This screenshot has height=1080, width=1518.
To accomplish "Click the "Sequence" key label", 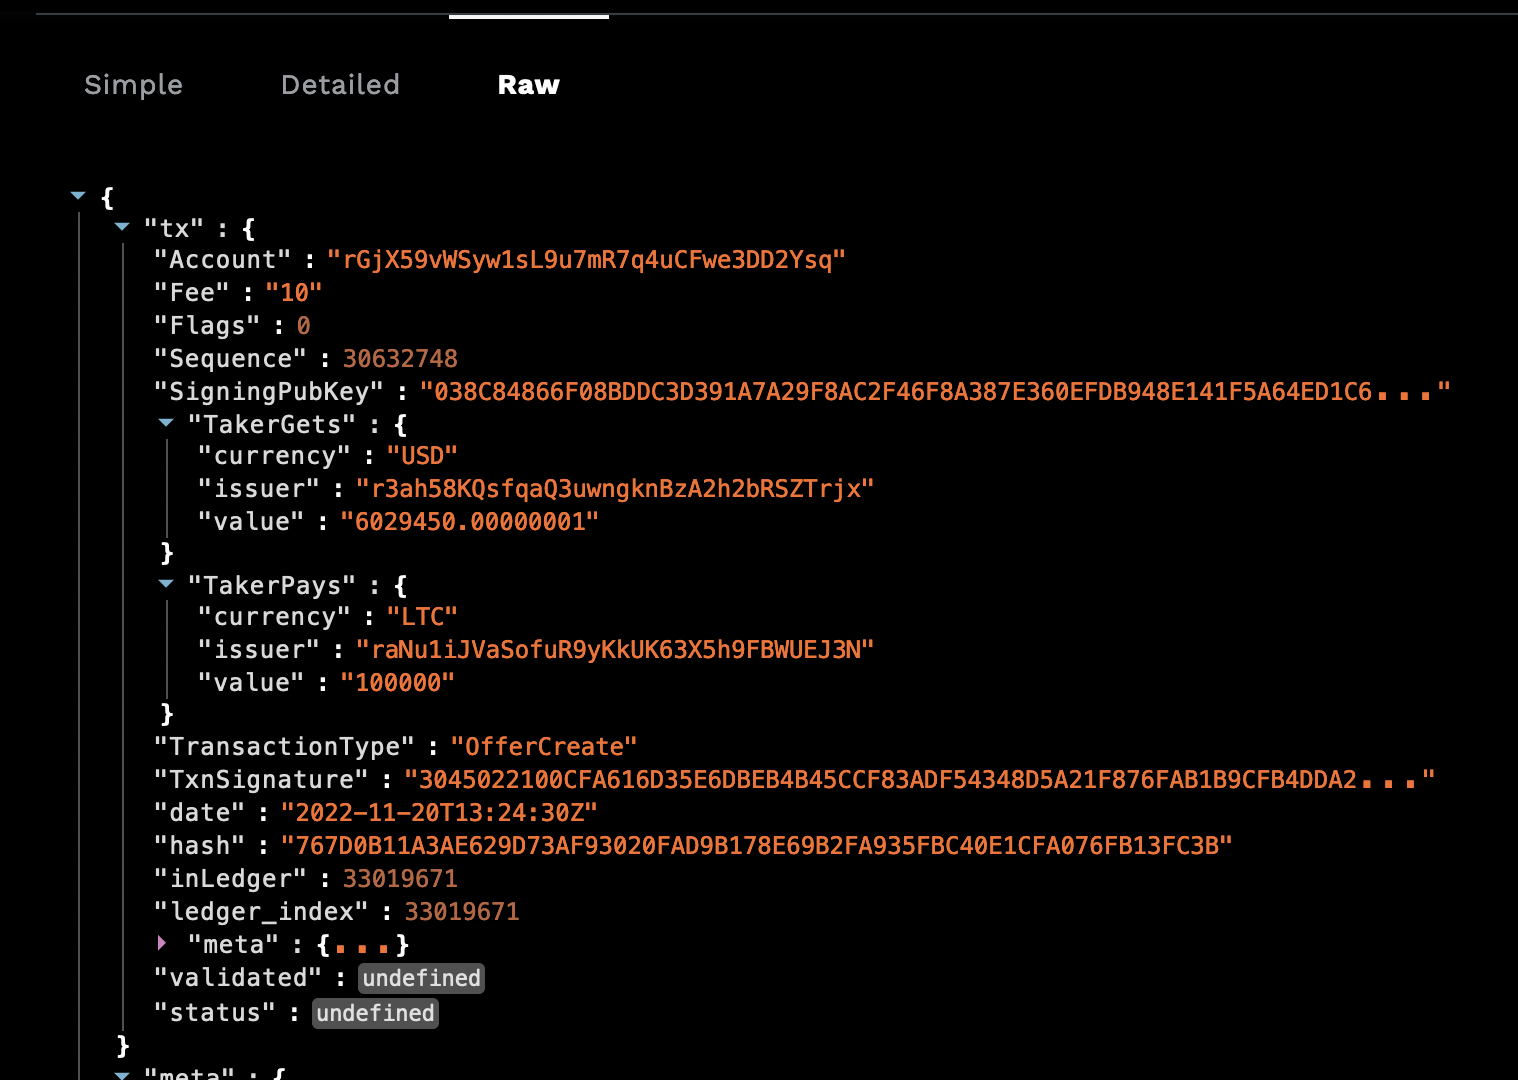I will click(x=230, y=359).
